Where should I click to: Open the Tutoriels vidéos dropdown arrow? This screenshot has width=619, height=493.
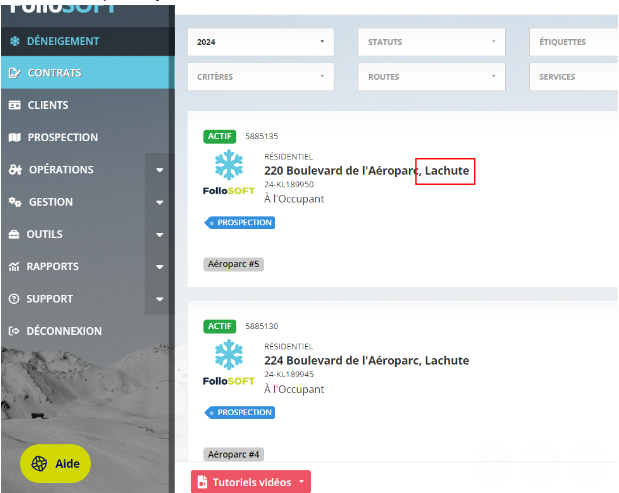tap(302, 482)
